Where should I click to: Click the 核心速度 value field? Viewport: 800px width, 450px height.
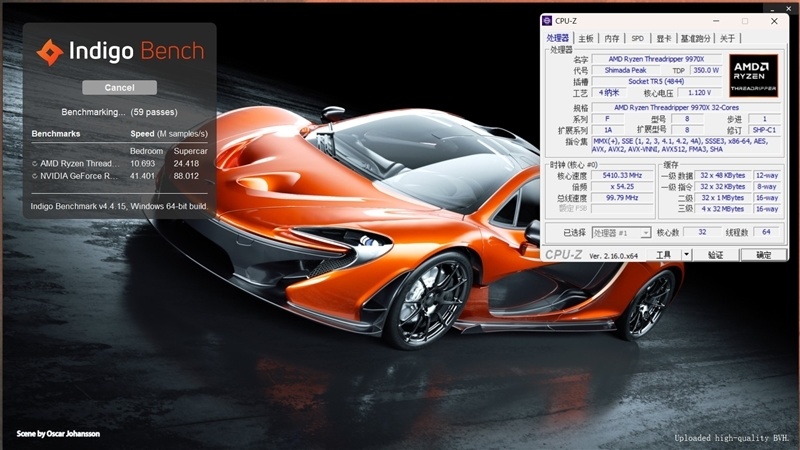[x=621, y=174]
